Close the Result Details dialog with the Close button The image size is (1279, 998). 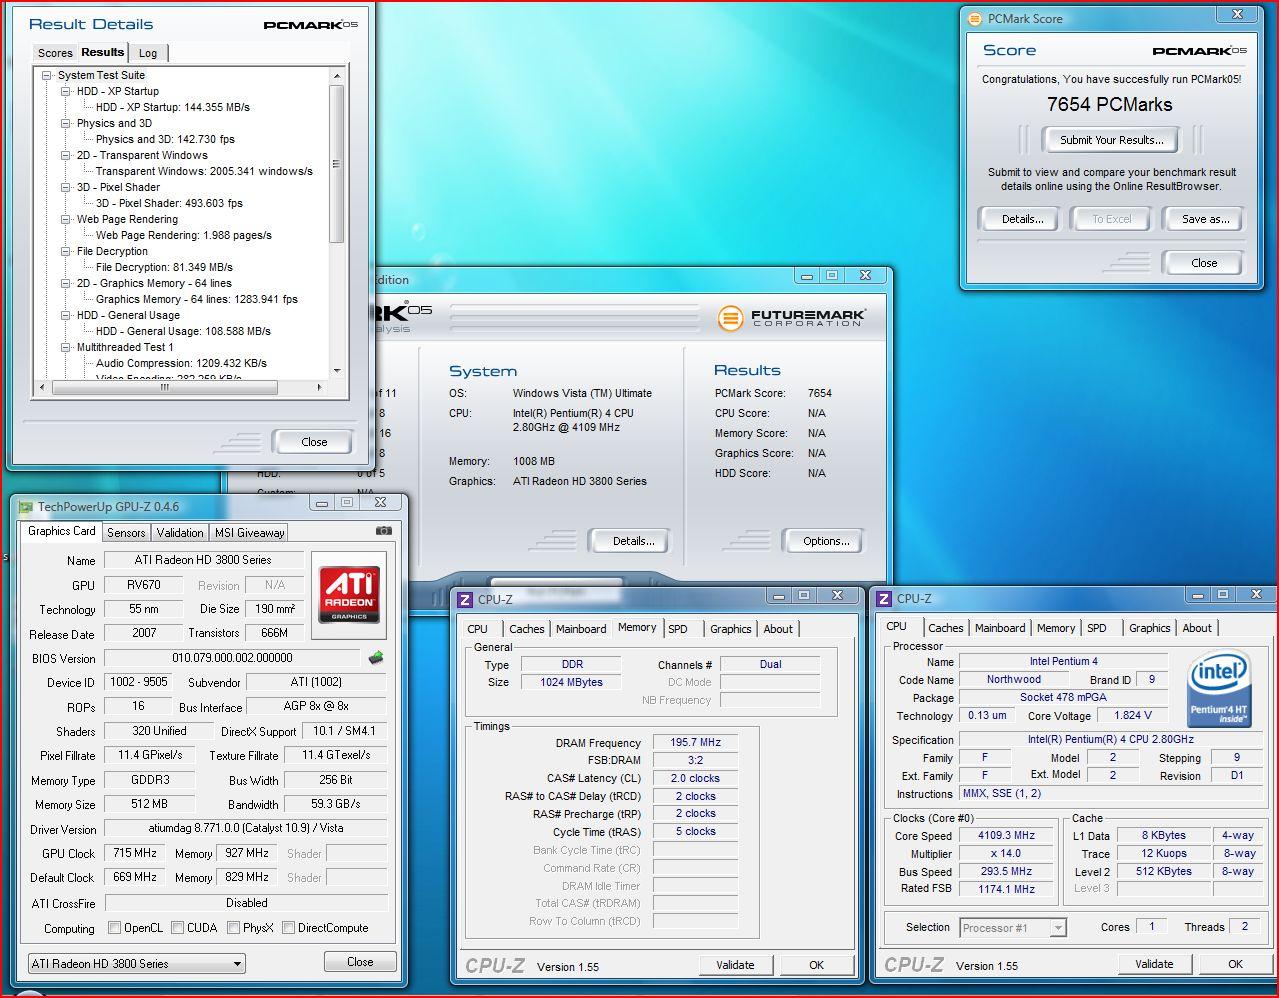[314, 442]
